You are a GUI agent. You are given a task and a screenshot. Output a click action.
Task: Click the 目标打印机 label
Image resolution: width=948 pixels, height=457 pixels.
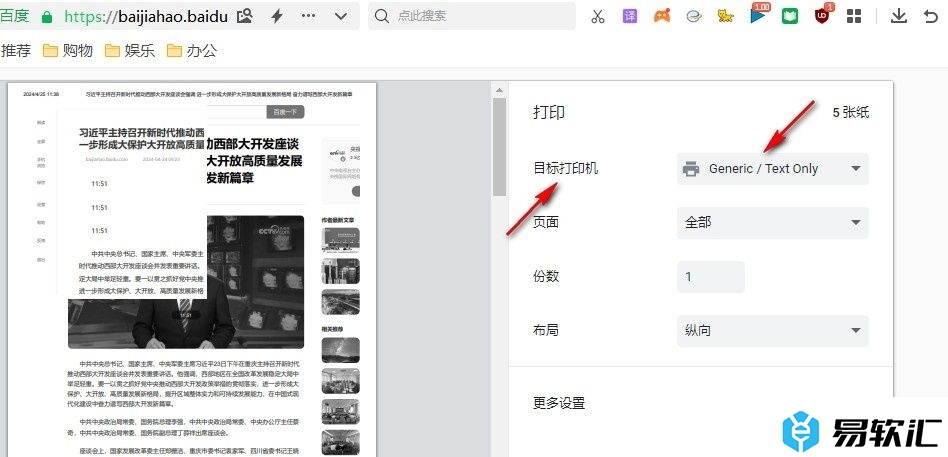tap(566, 169)
